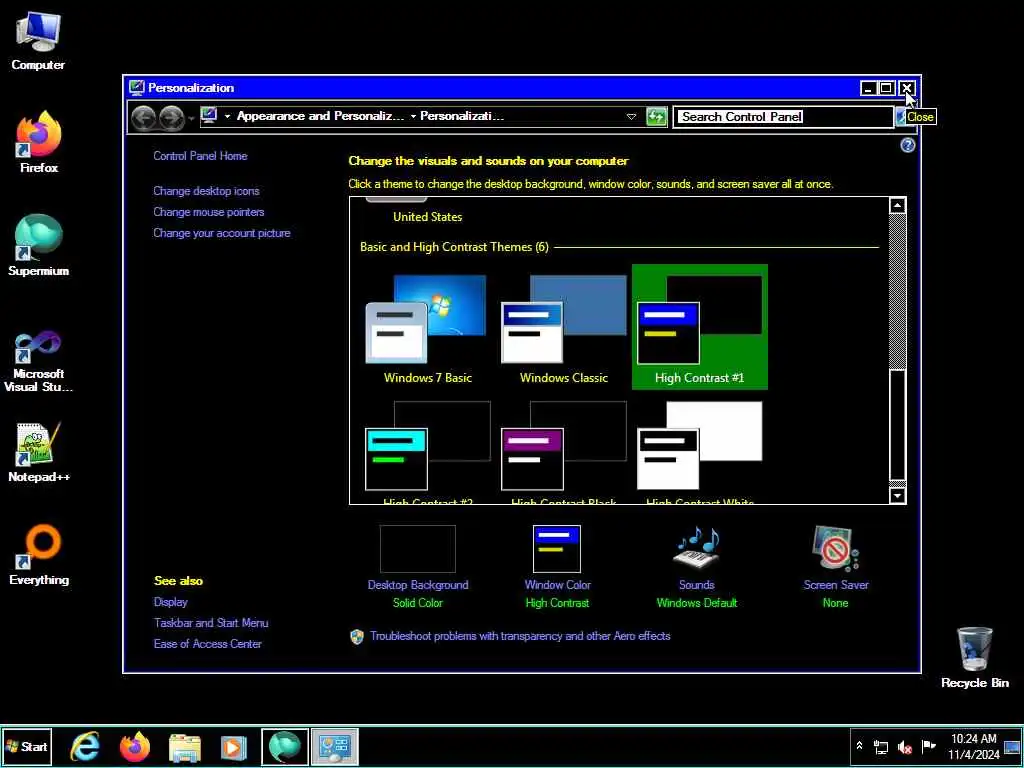
Task: Open Taskbar and Start Menu link
Action: point(211,622)
